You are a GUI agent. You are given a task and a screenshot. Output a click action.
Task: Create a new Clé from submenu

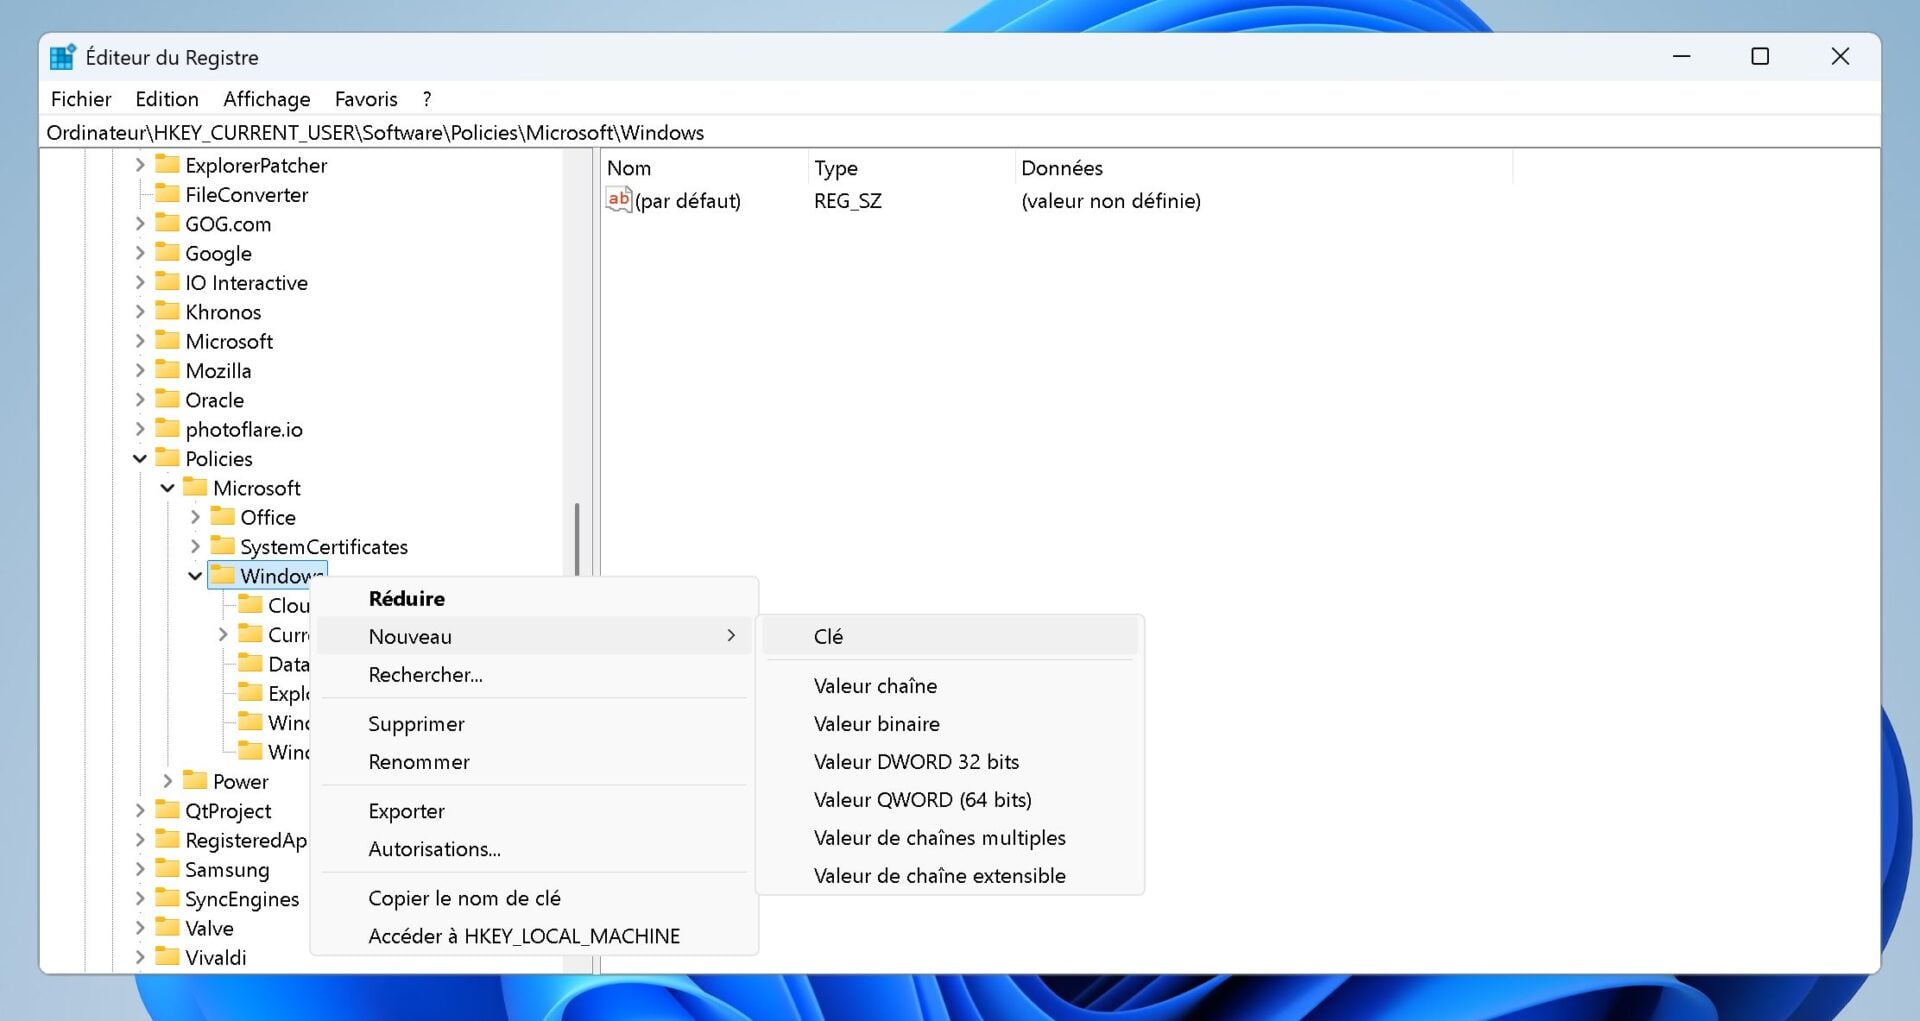[x=950, y=636]
